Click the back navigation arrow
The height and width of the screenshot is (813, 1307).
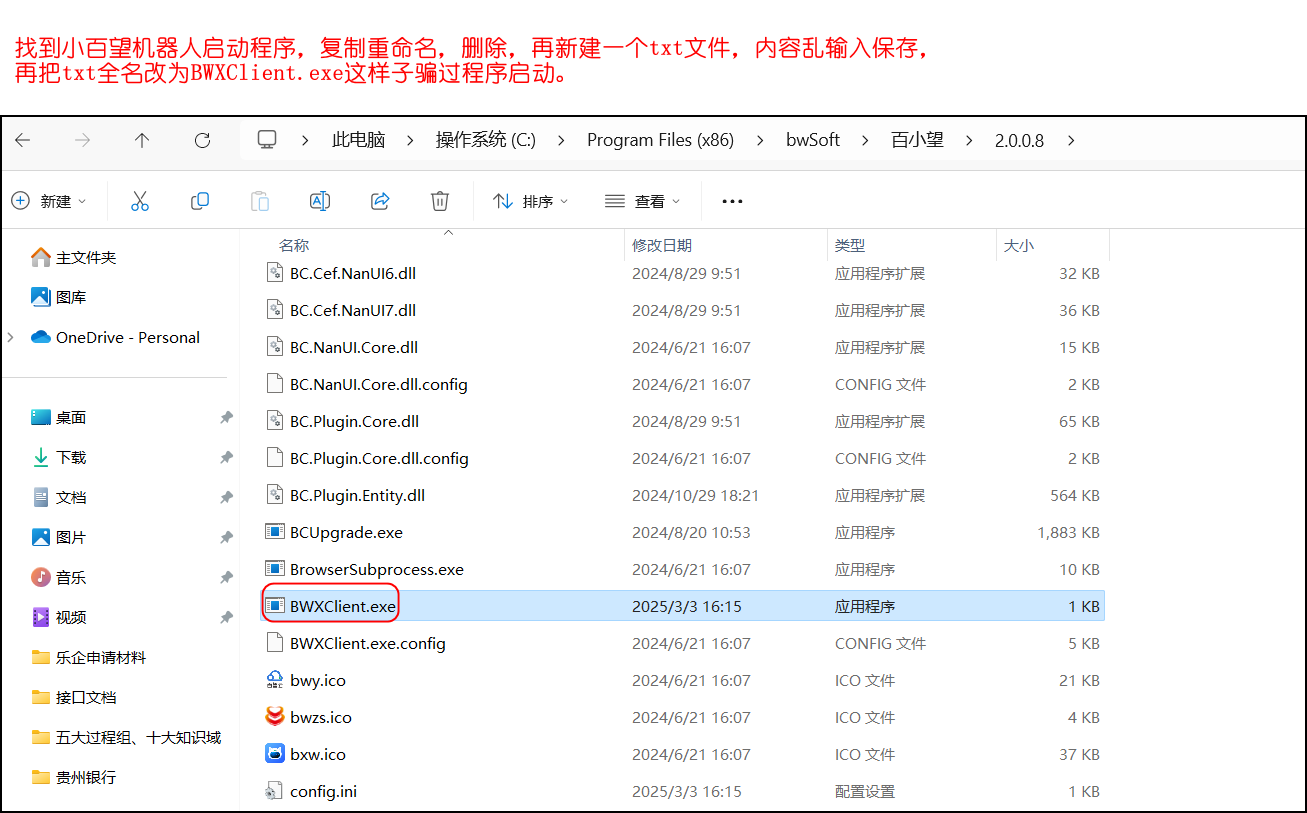23,141
